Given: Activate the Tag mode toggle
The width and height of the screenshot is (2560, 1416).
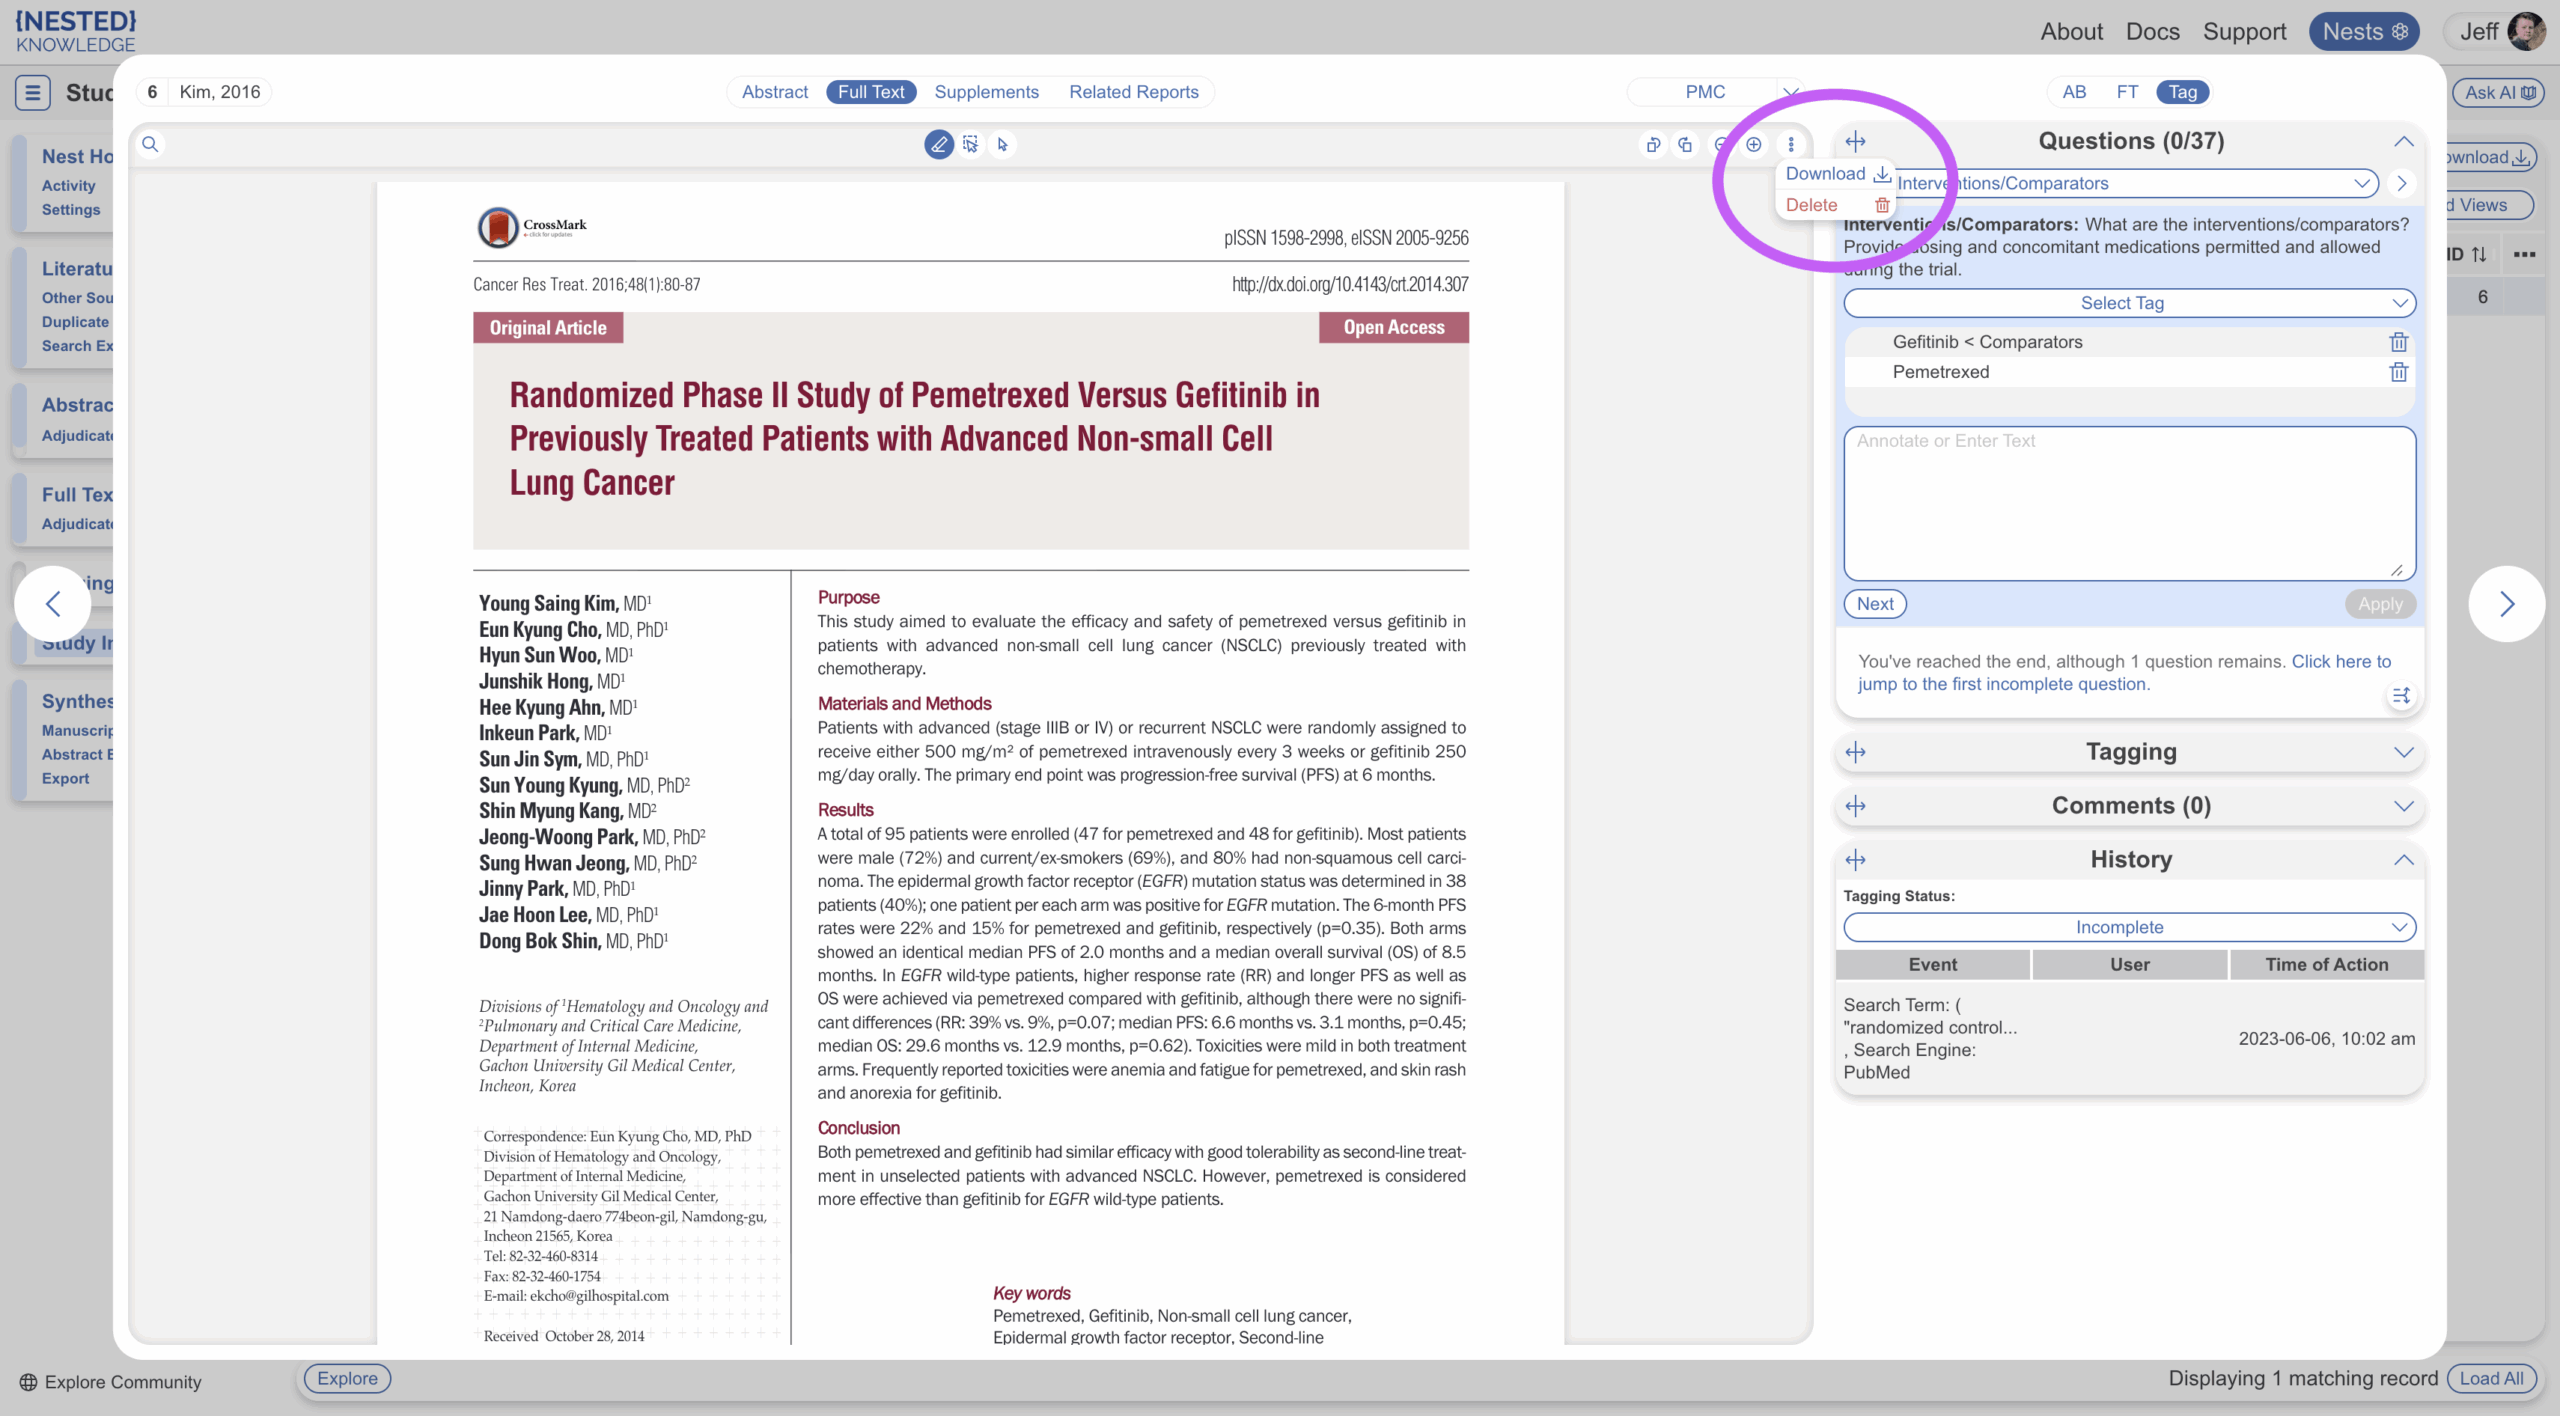Looking at the screenshot, I should point(2182,92).
